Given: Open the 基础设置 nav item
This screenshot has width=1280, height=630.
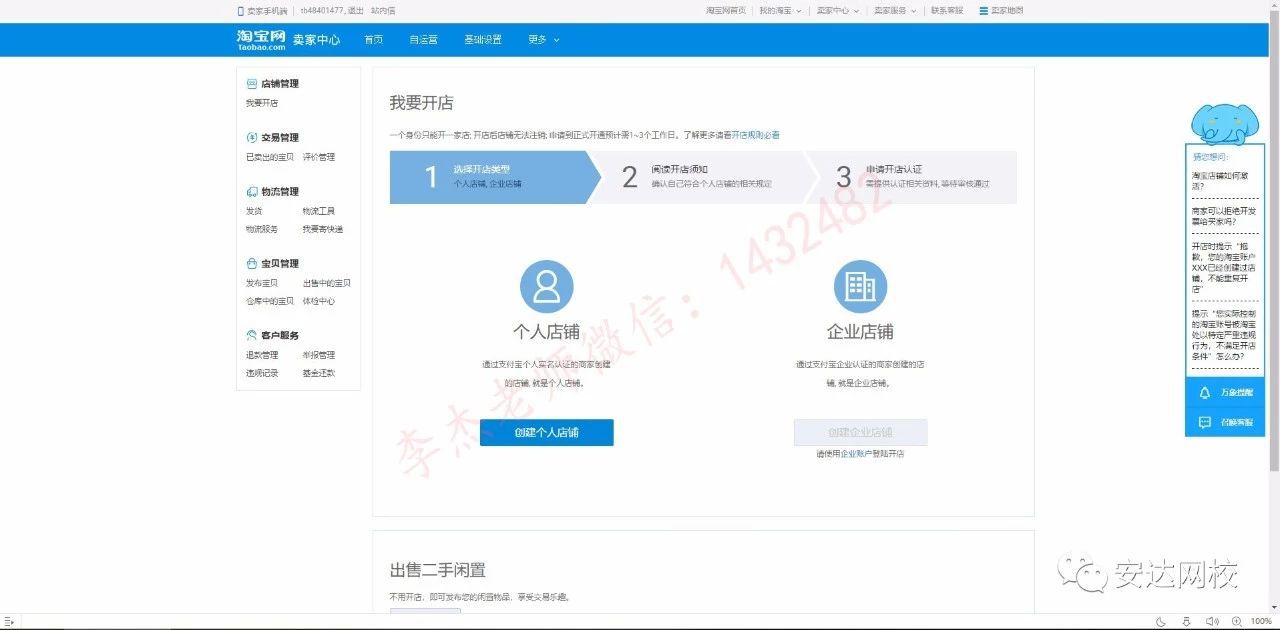Looking at the screenshot, I should [483, 40].
